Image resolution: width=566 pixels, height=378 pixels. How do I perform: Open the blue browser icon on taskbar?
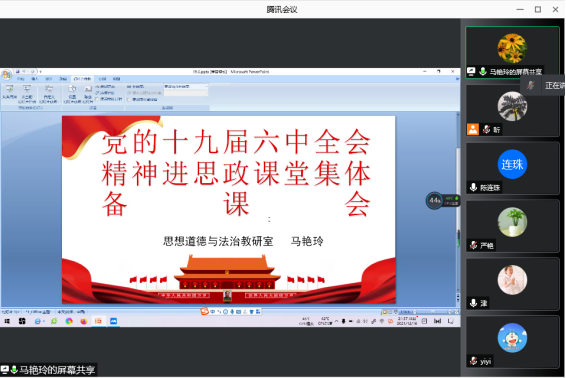(x=38, y=321)
